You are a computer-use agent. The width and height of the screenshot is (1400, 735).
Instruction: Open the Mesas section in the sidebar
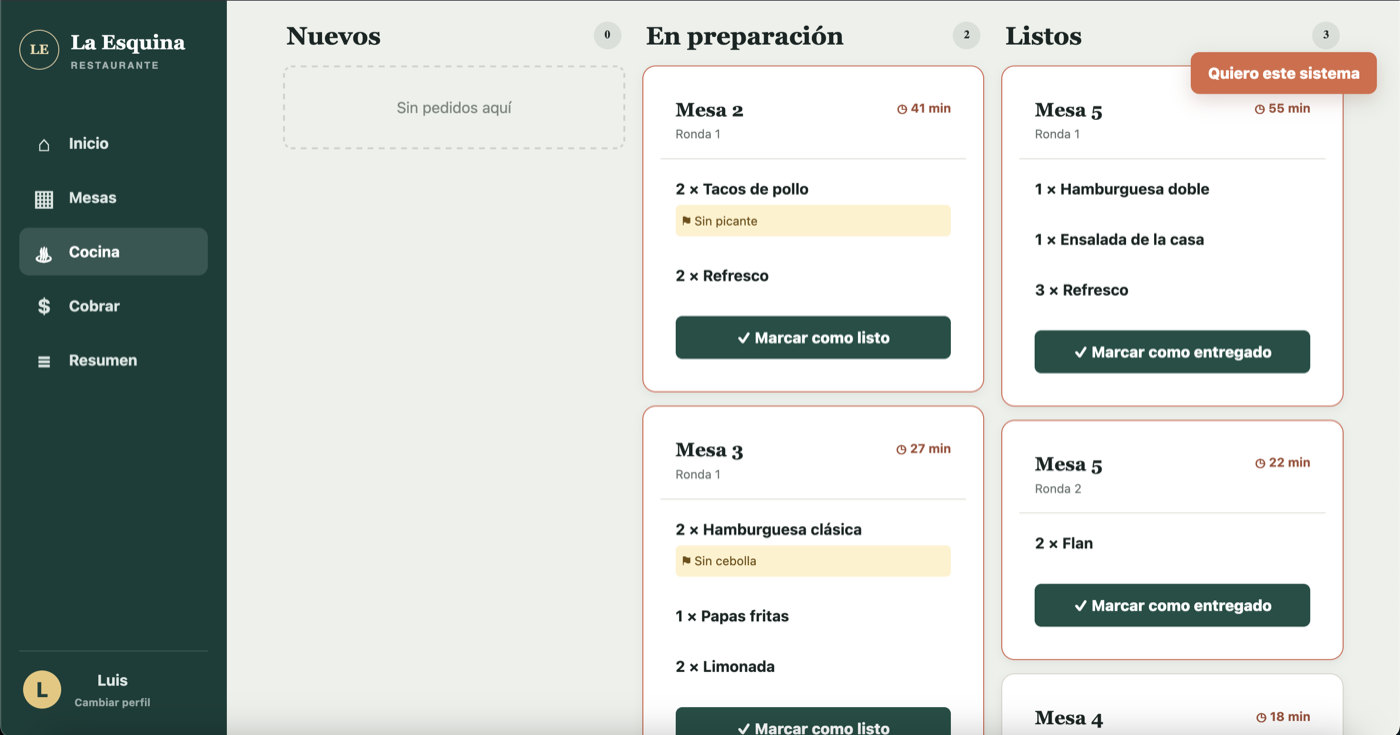tap(113, 198)
